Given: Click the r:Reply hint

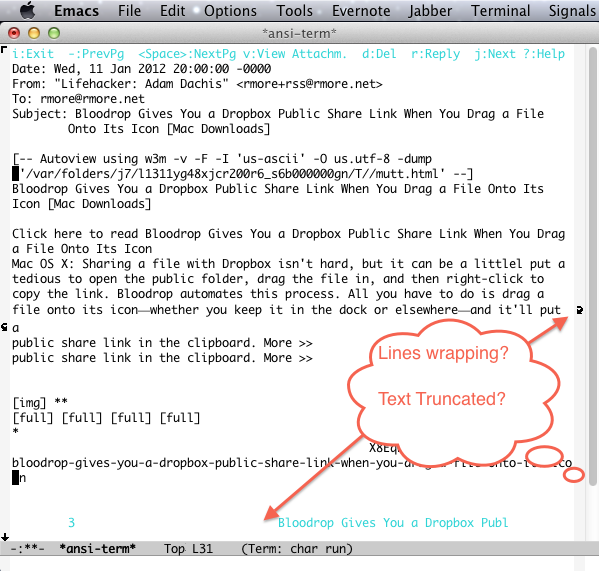Looking at the screenshot, I should tap(435, 54).
